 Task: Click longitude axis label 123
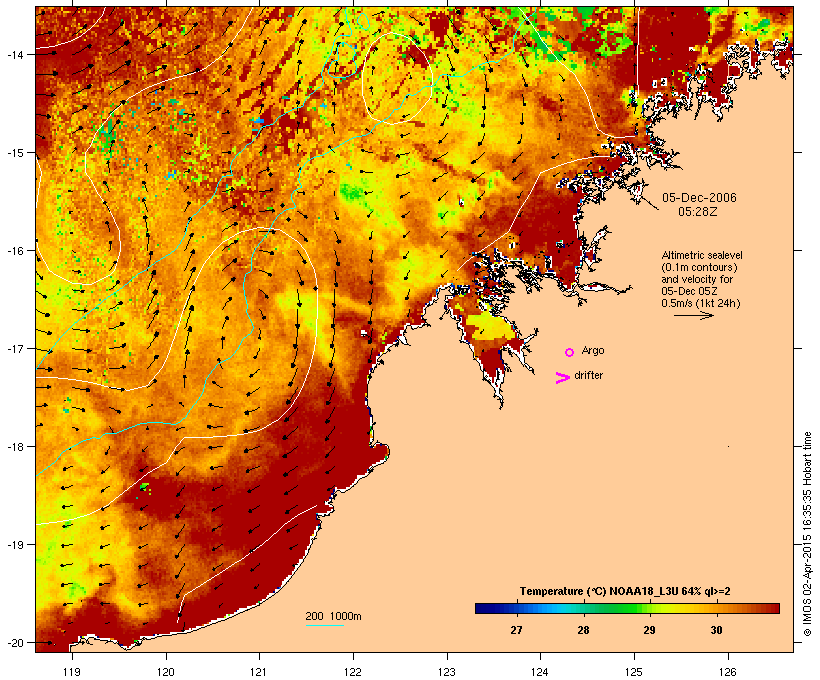pyautogui.click(x=446, y=672)
